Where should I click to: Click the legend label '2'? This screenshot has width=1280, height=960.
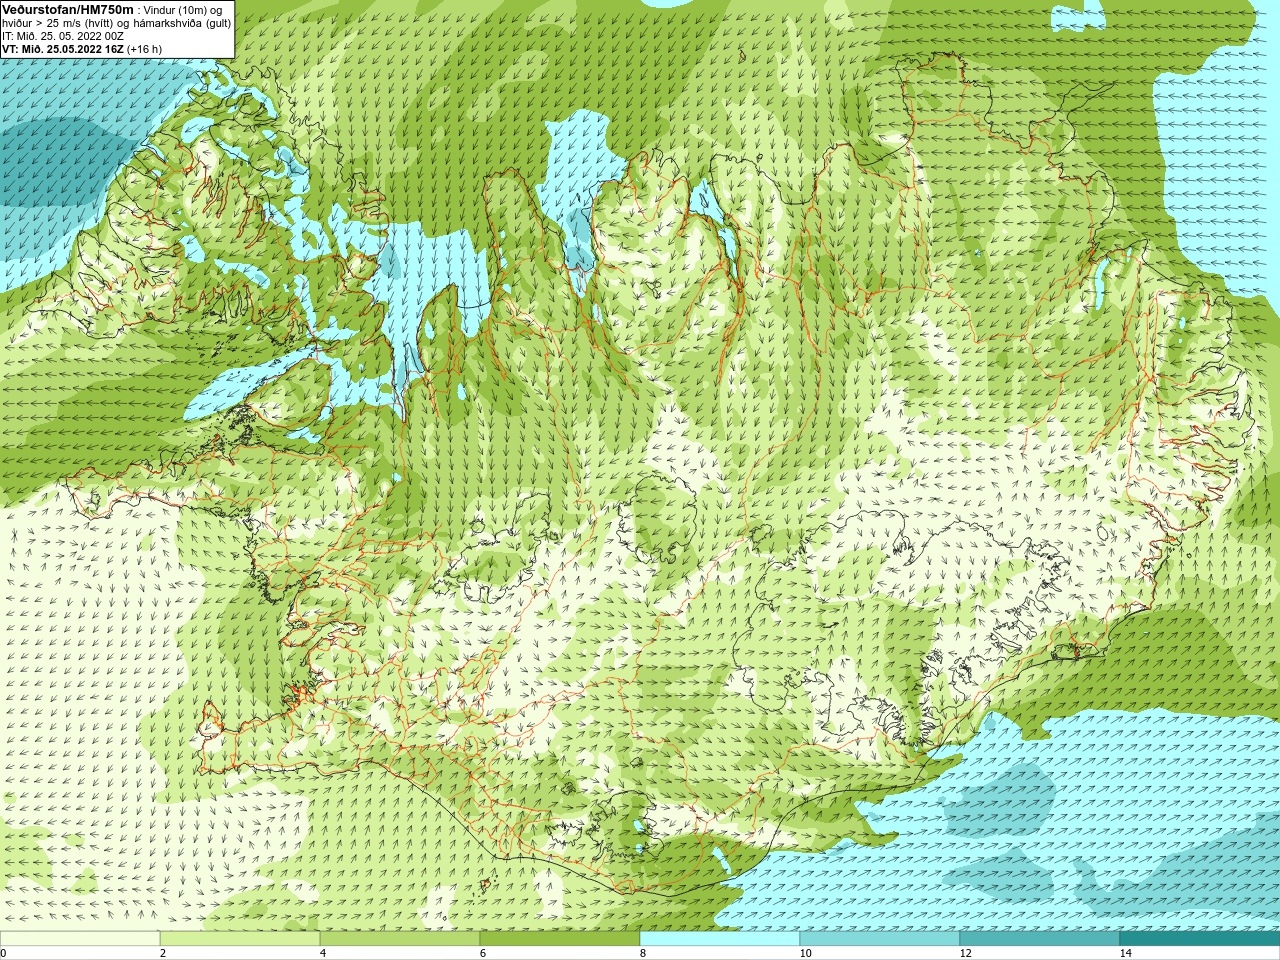[x=163, y=953]
